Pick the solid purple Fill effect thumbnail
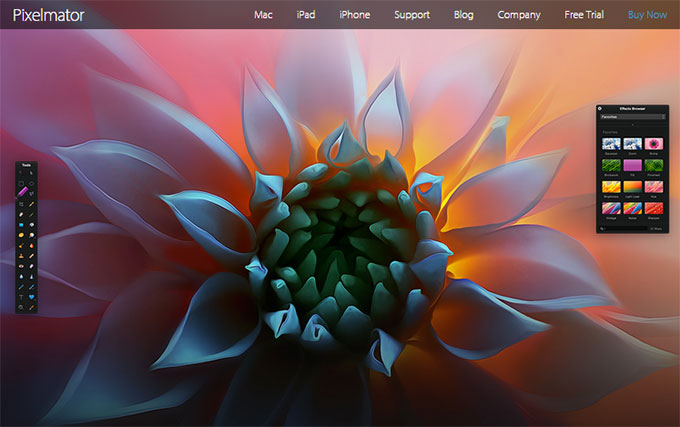Image resolution: width=680 pixels, height=427 pixels. pyautogui.click(x=632, y=165)
